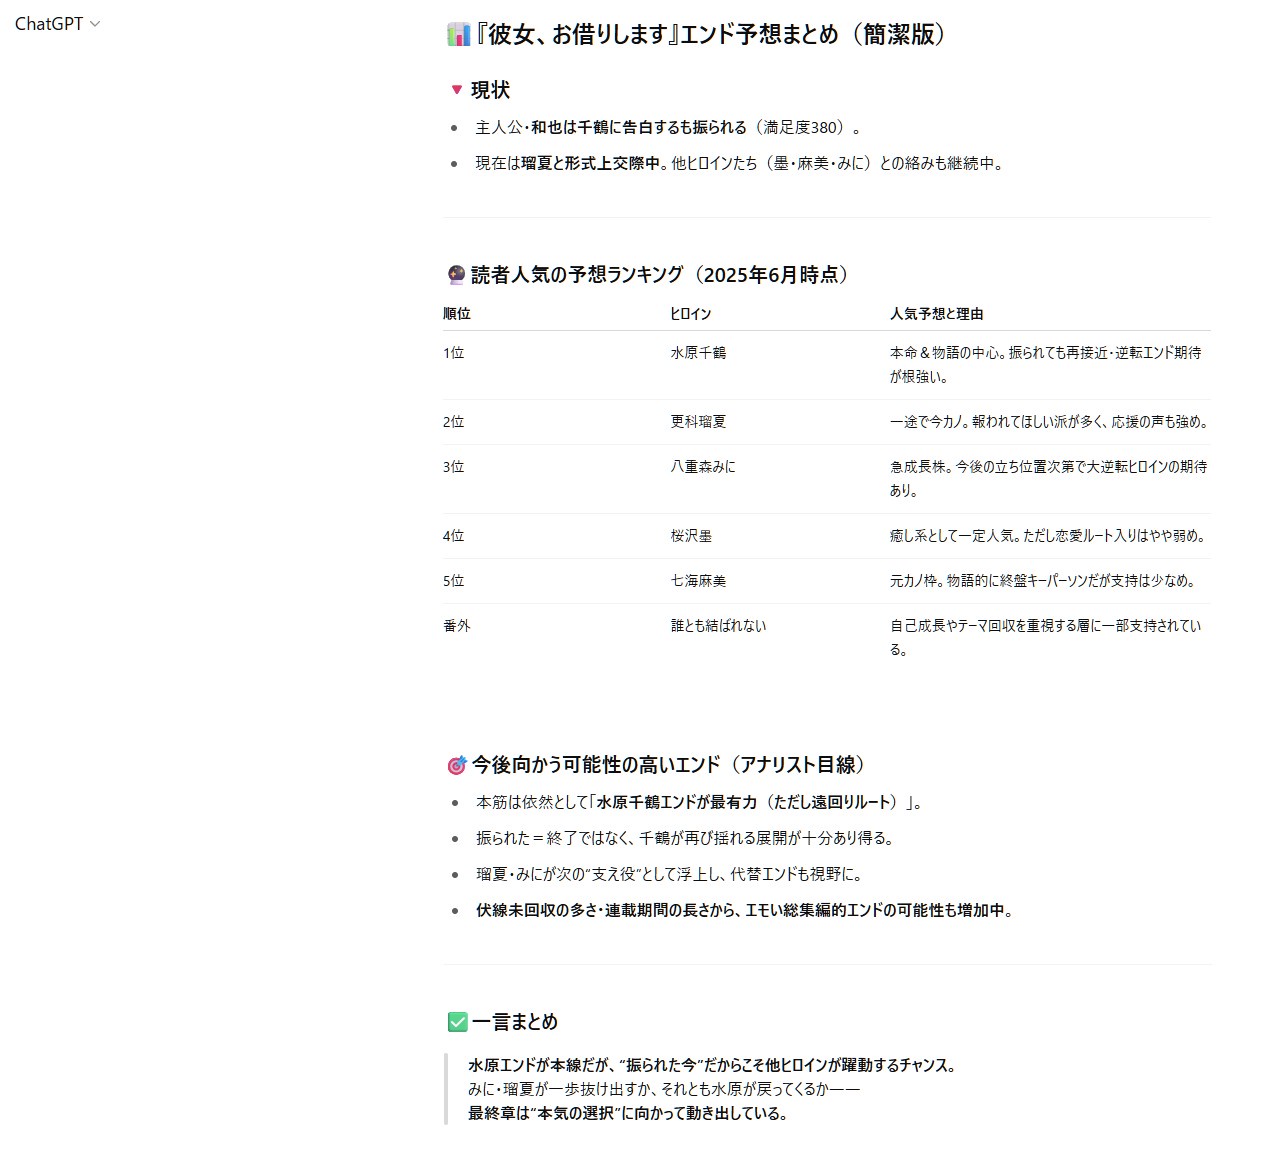1280x1150 pixels.
Task: Click the 七海麻美 table cell
Action: click(x=698, y=581)
